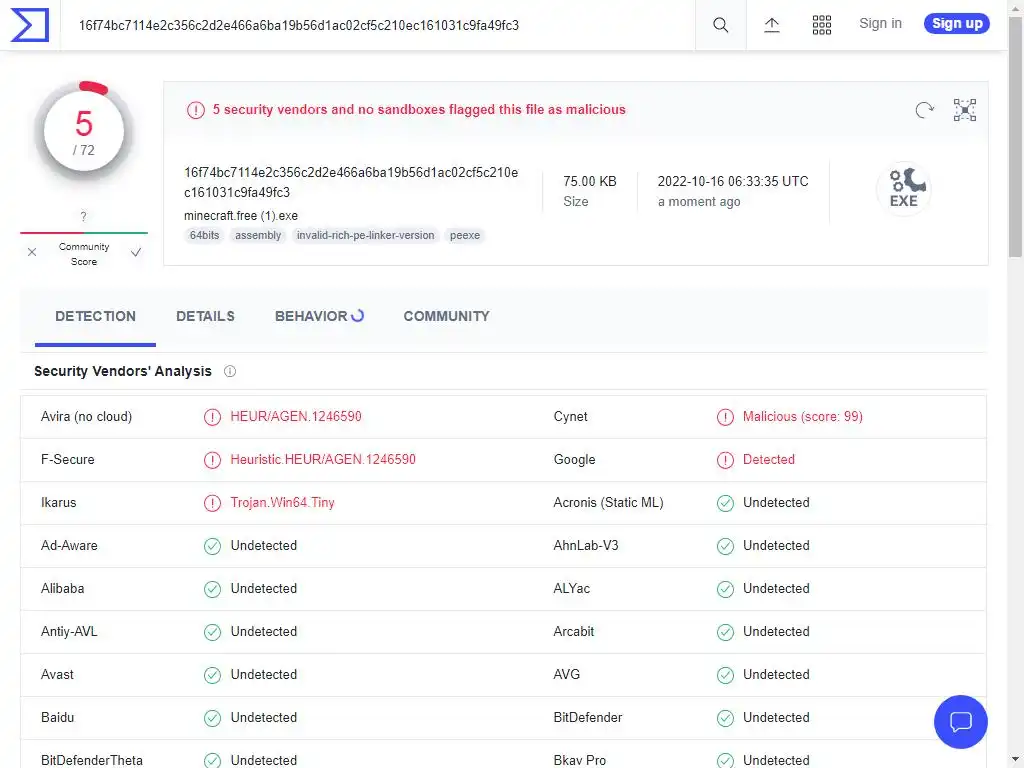The image size is (1024, 768).
Task: Click the chat bubble button
Action: pyautogui.click(x=961, y=722)
